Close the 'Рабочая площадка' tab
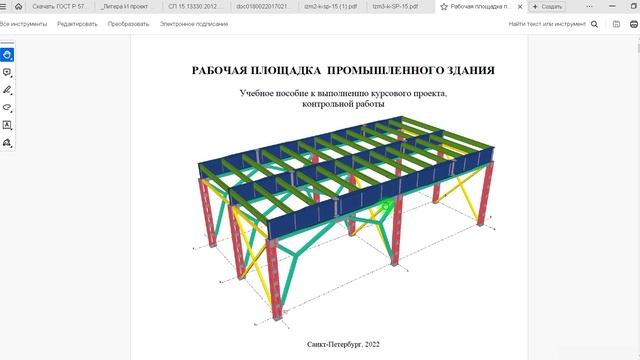The image size is (640, 360). pyautogui.click(x=520, y=7)
